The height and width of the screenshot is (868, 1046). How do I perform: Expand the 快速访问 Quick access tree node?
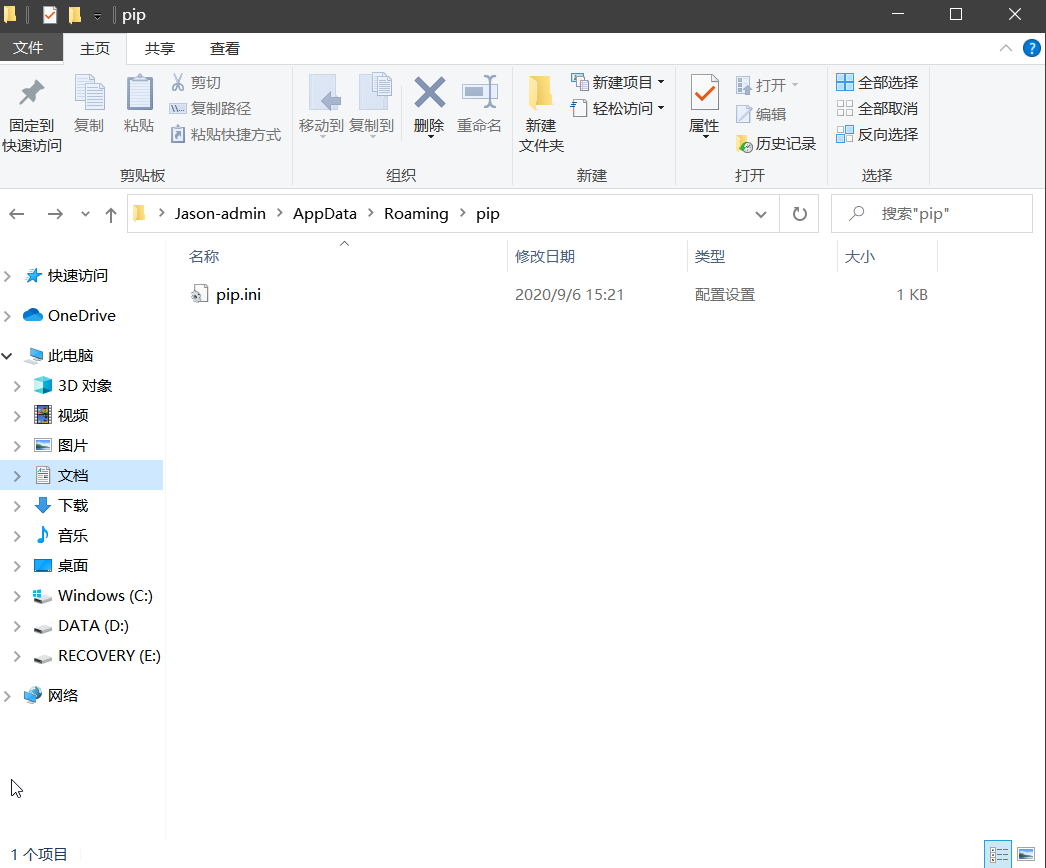coord(7,276)
